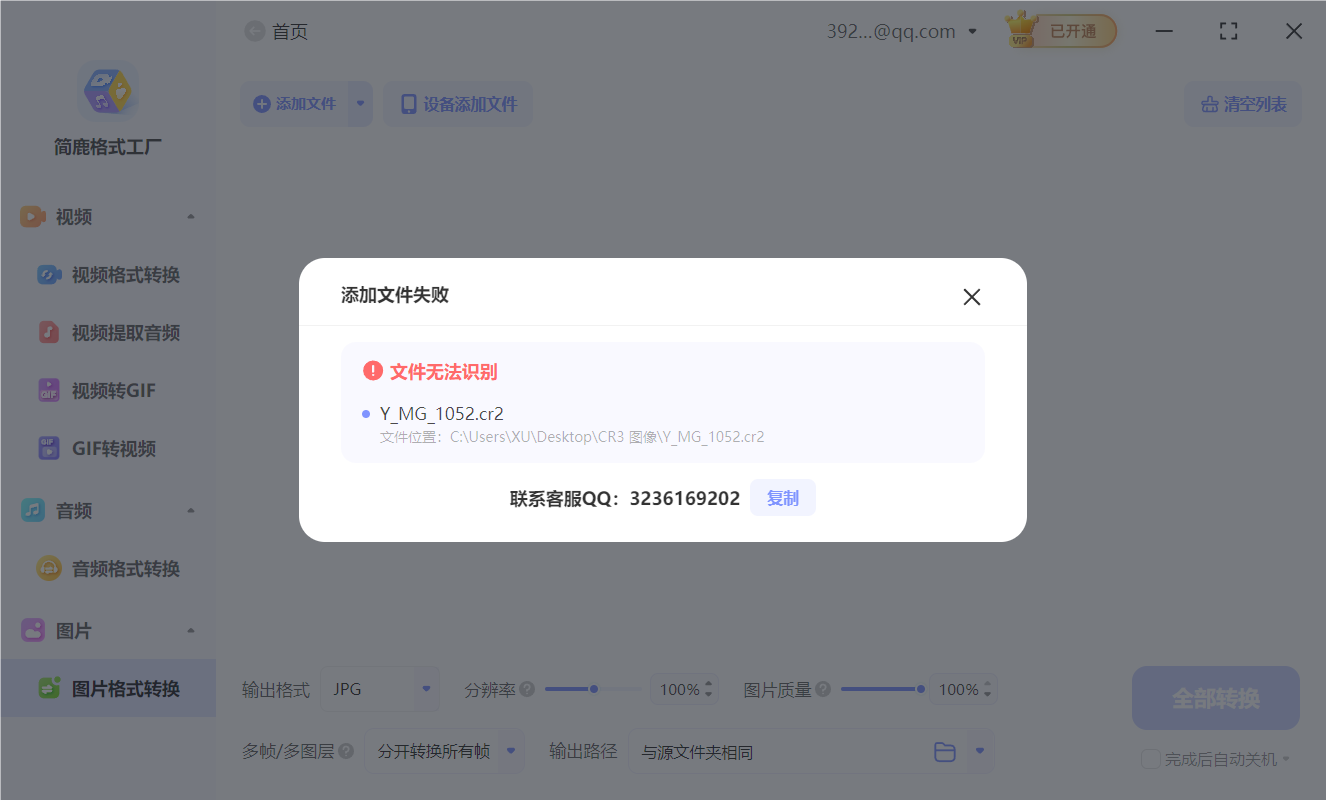Viewport: 1326px width, 800px height.
Task: Expand the 多帧/多图层 options dropdown
Action: (x=510, y=751)
